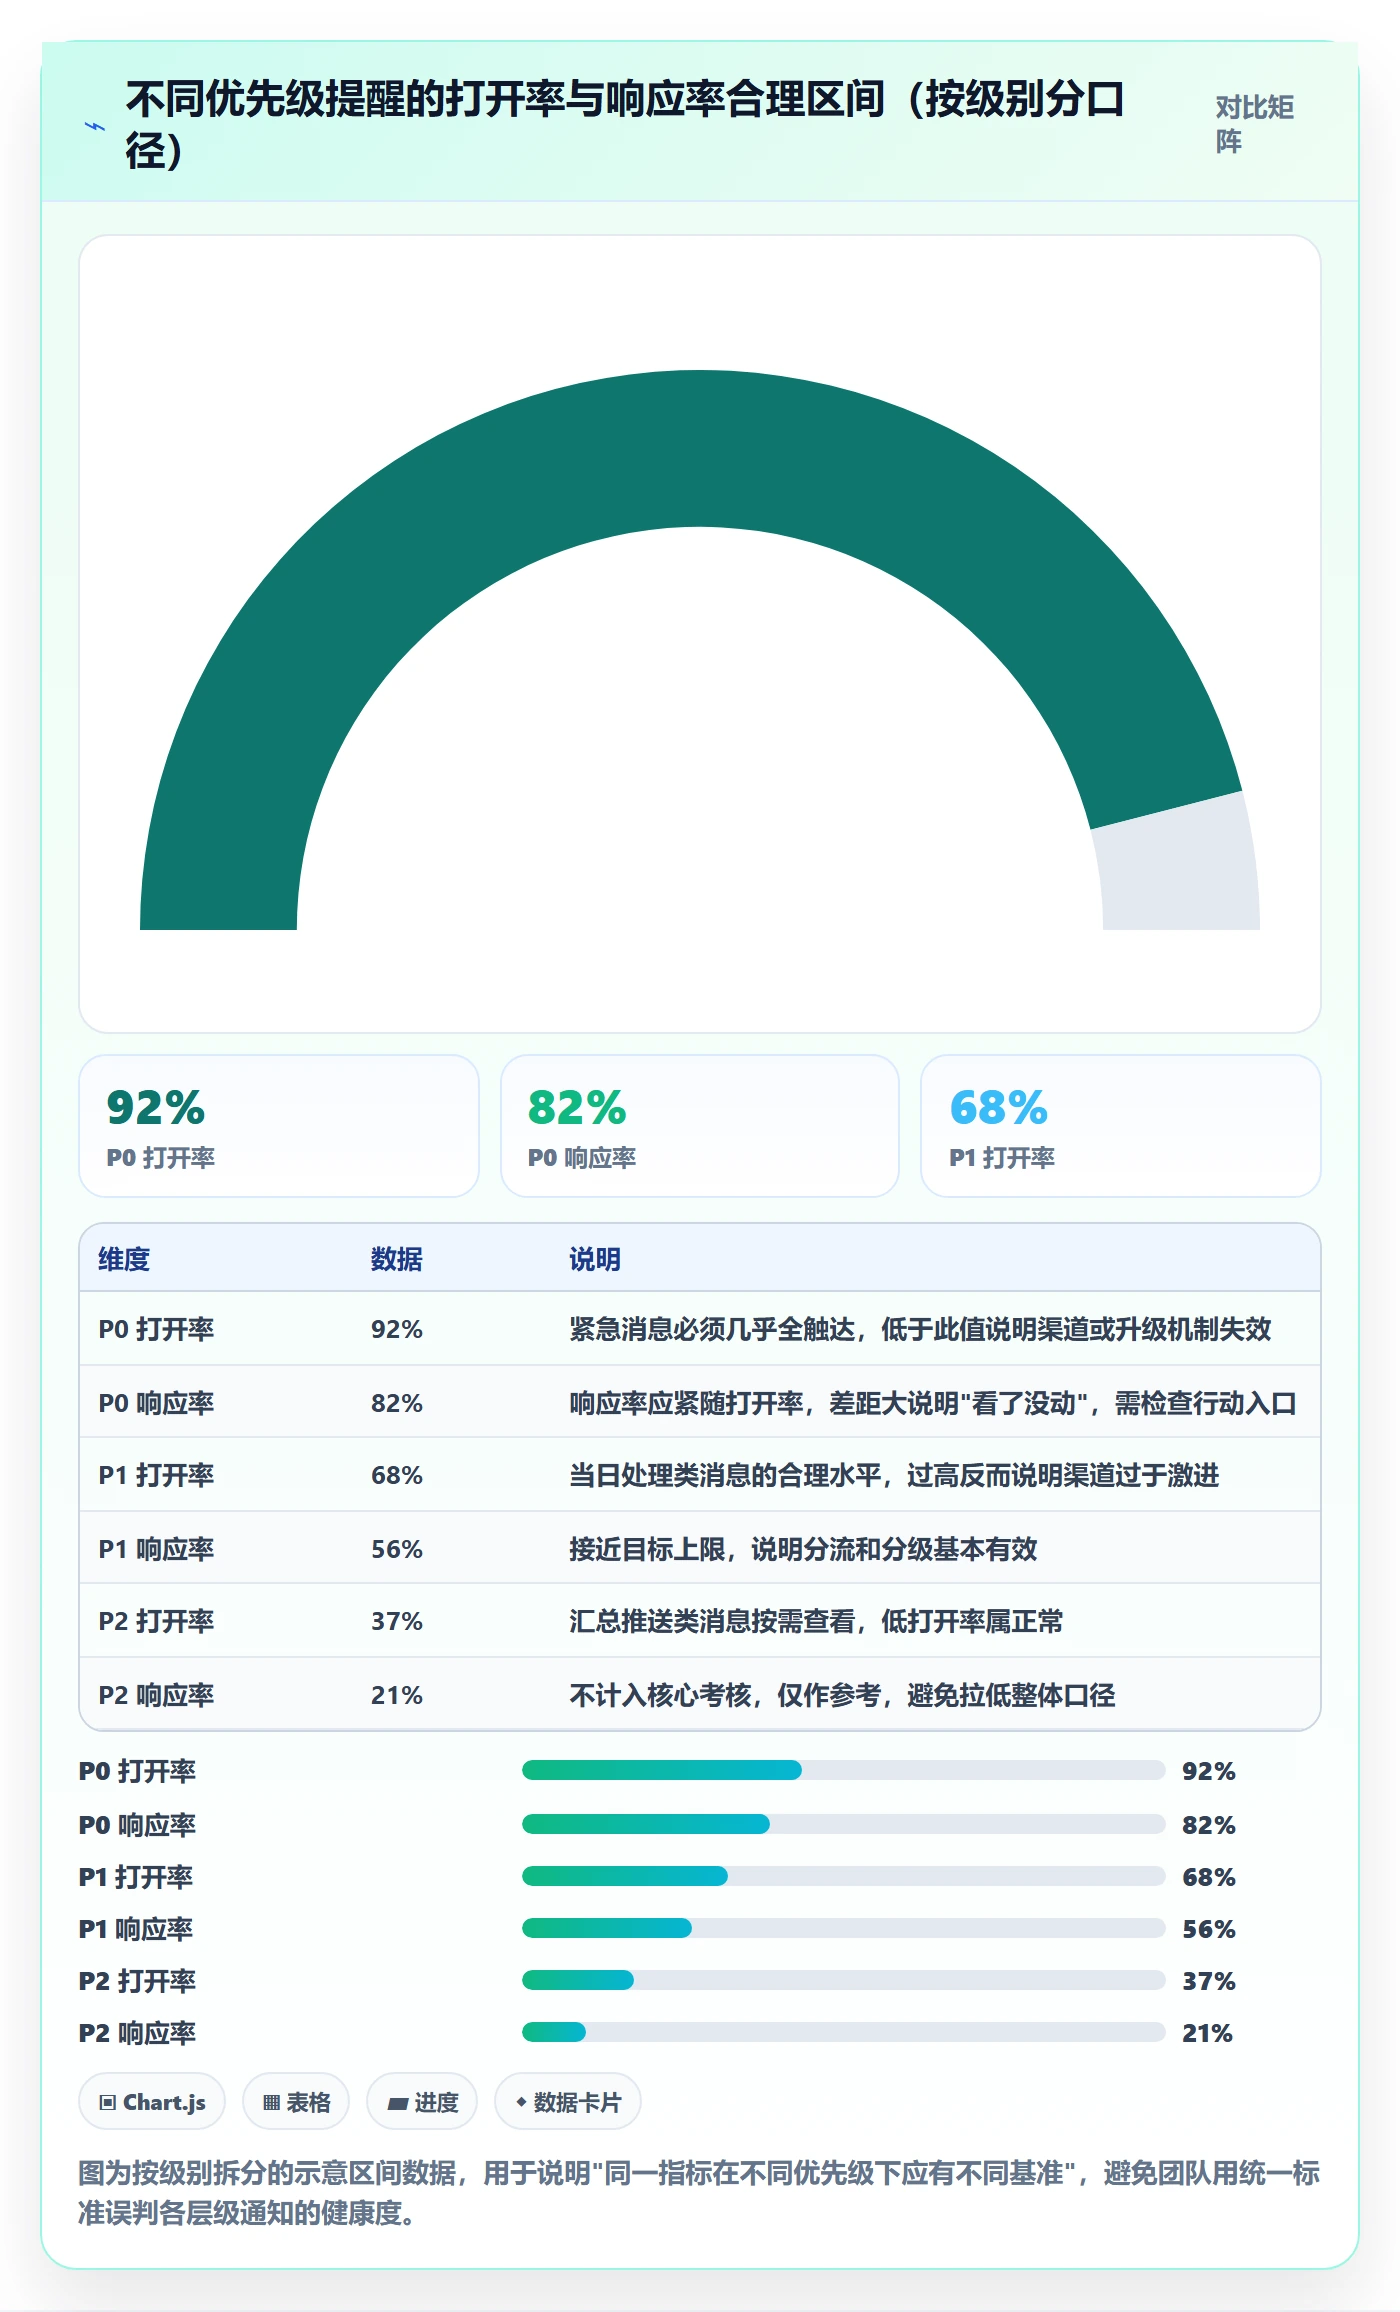This screenshot has width=1400, height=2312.
Task: Click the P0 打开率 table row label
Action: 156,1329
